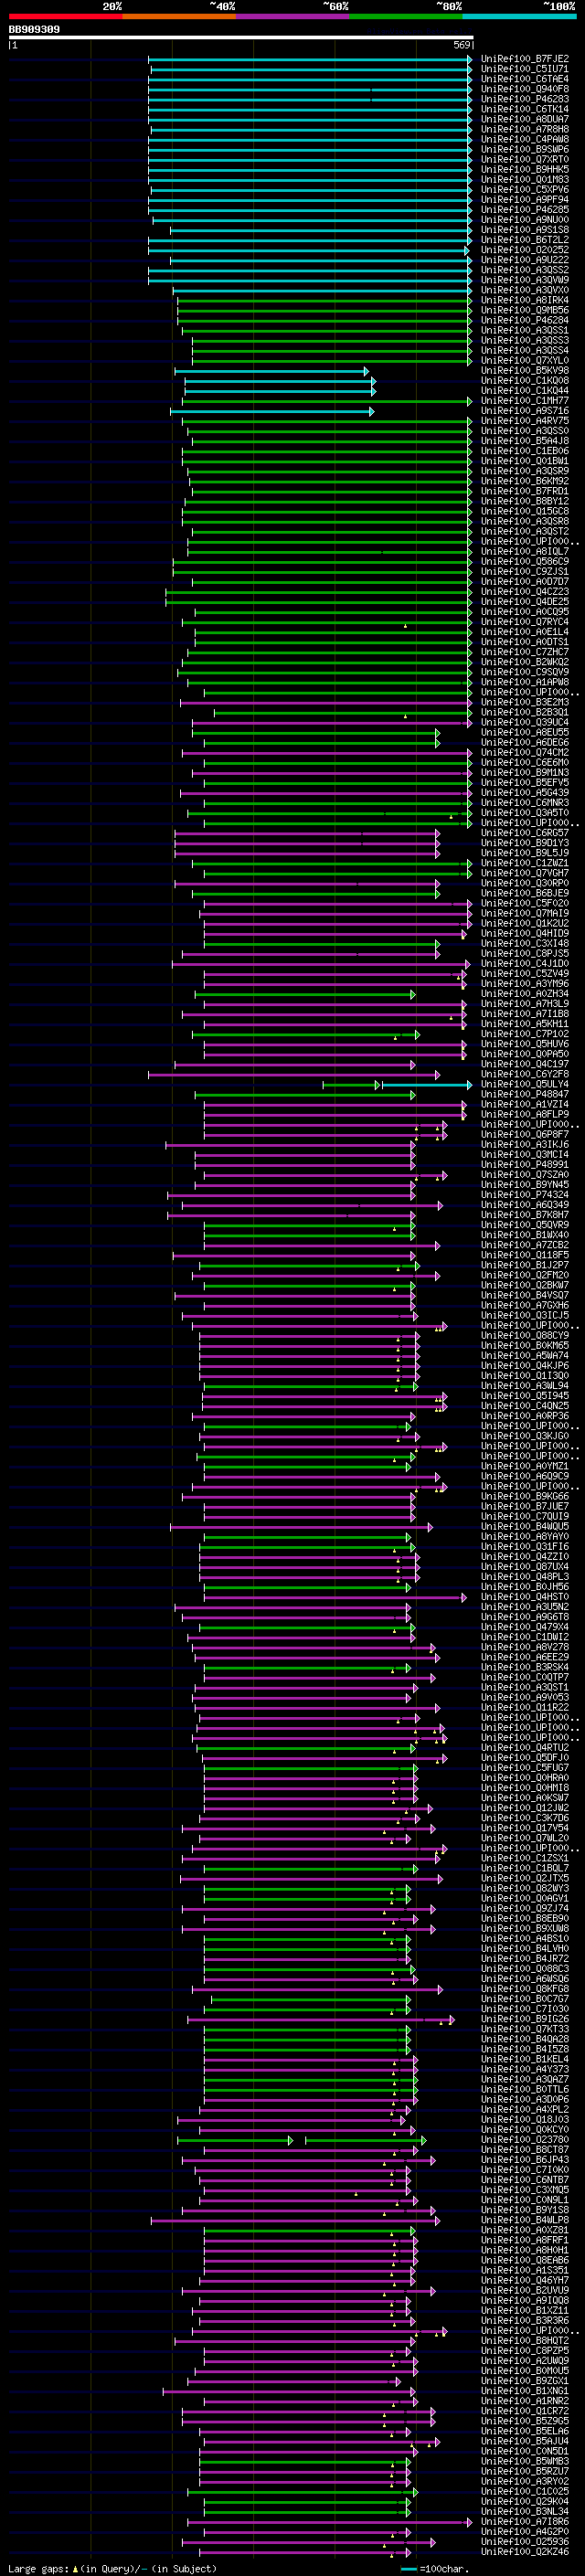The width and height of the screenshot is (585, 2576).
Task: Select the UniRef100_A6Q349 label
Action: [x=525, y=1205]
